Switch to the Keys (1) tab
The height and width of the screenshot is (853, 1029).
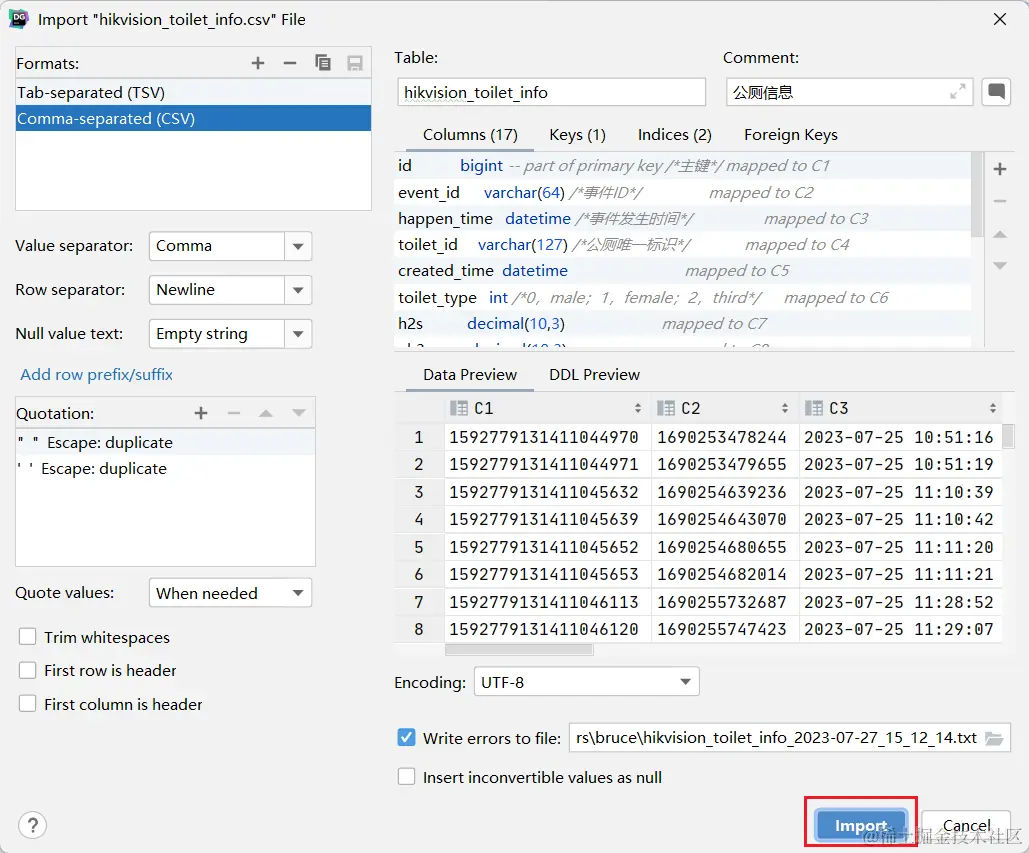coord(577,135)
